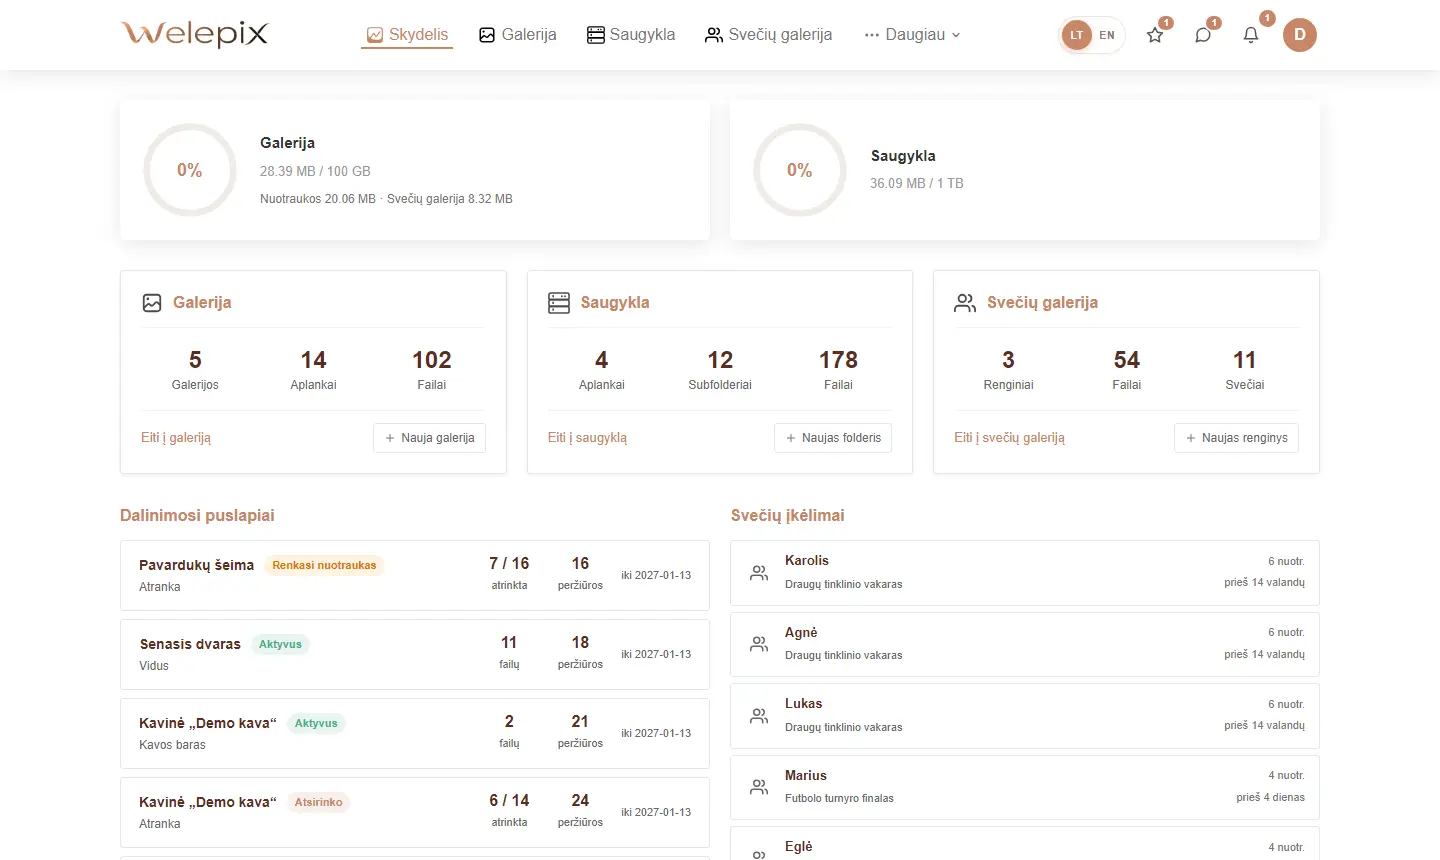This screenshot has width=1440, height=860.
Task: Open Agnė guest upload entry
Action: [1025, 644]
